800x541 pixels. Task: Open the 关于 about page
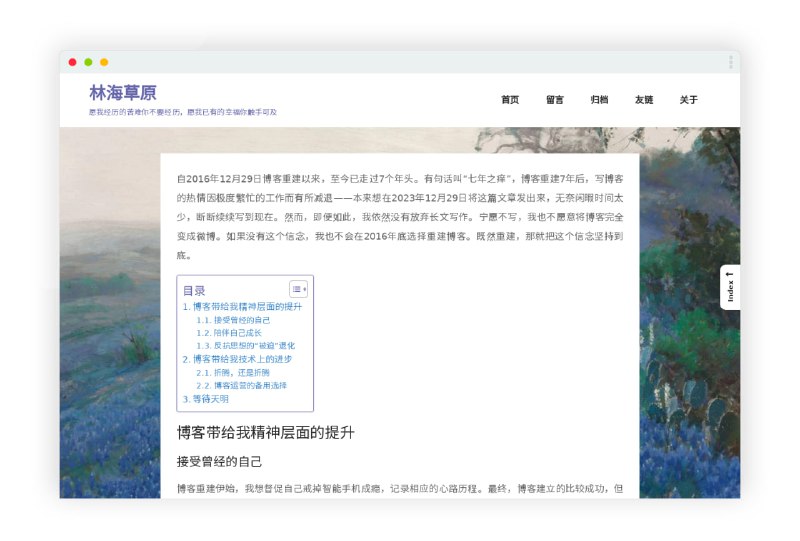tap(688, 100)
